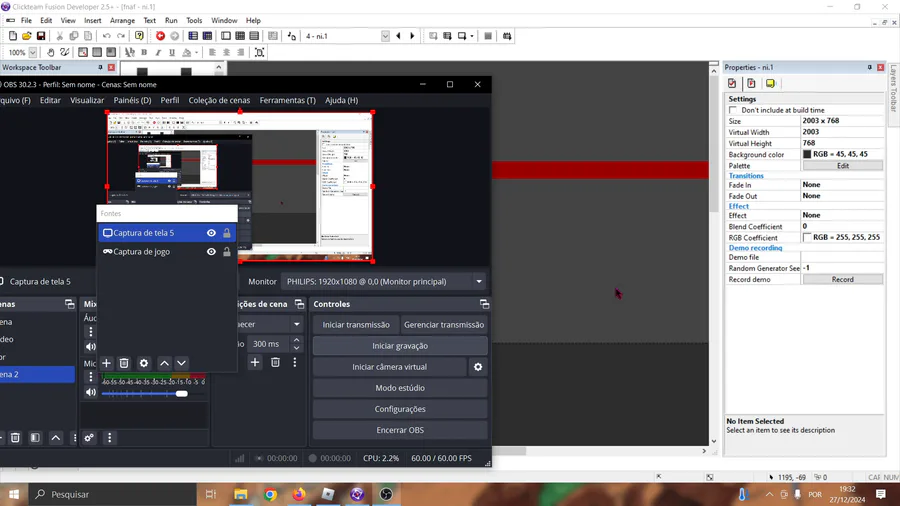Toggle visibility of Captura de jogo
This screenshot has height=506, width=900.
(211, 252)
